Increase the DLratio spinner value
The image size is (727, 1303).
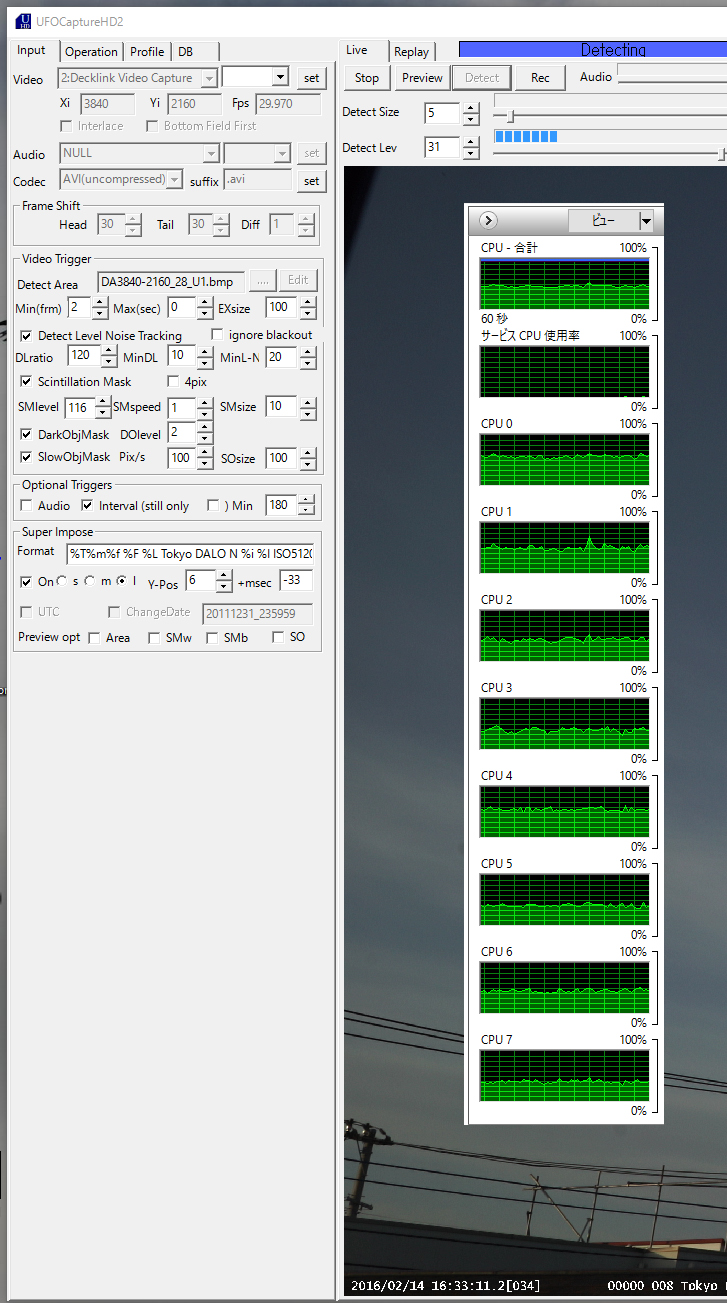pos(109,352)
